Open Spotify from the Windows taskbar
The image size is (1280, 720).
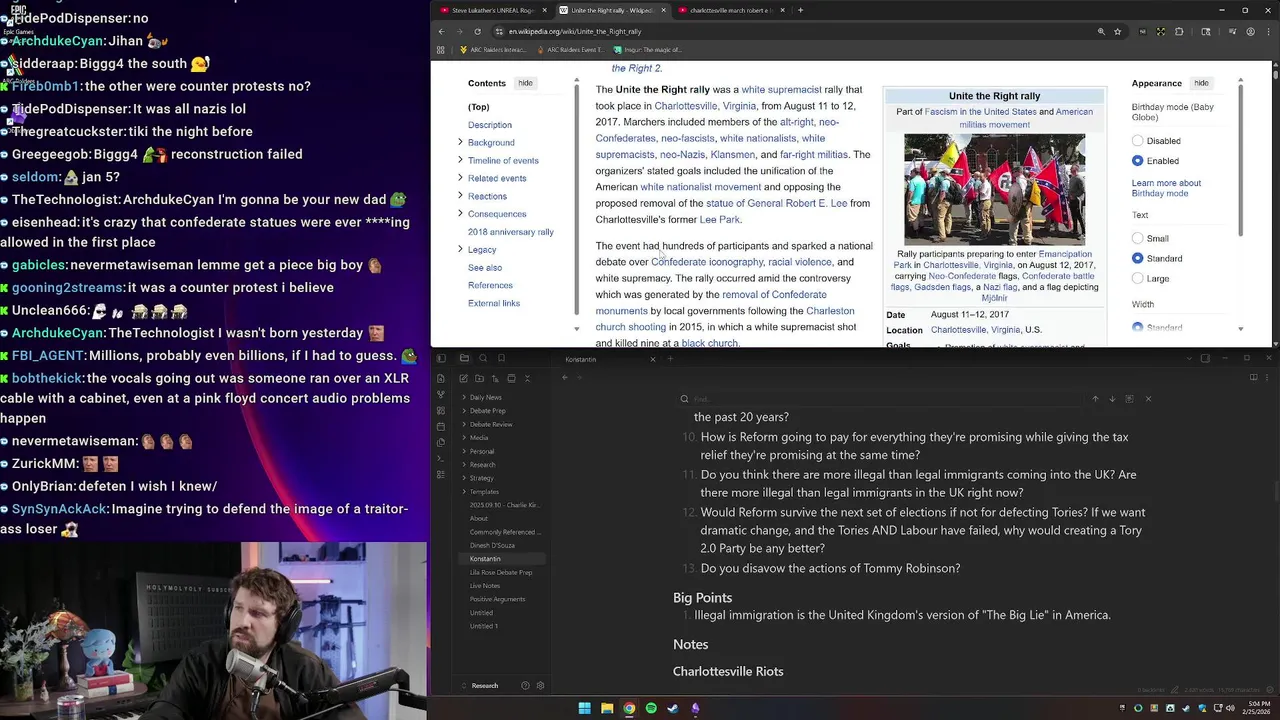(651, 708)
